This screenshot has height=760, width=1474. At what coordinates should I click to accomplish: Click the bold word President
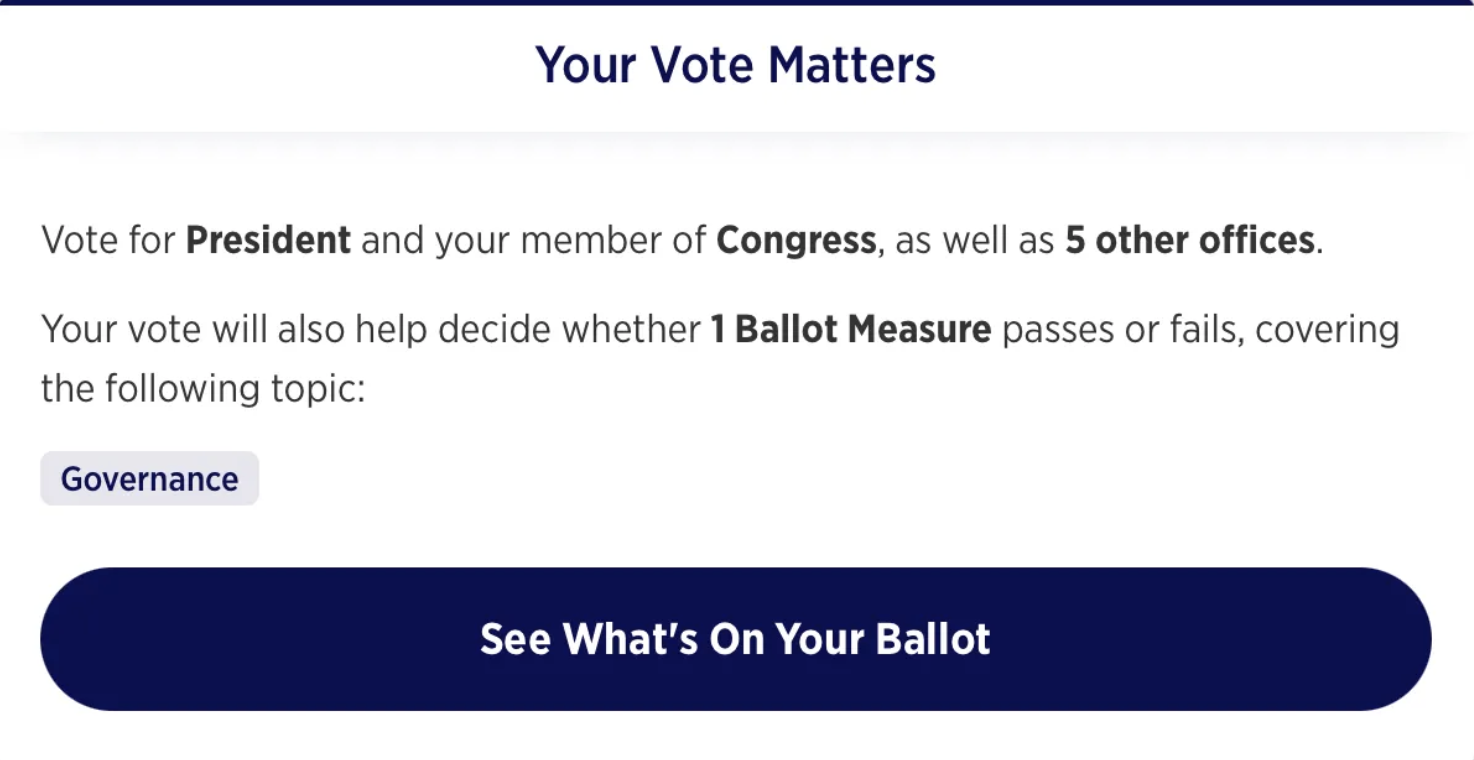tap(268, 241)
